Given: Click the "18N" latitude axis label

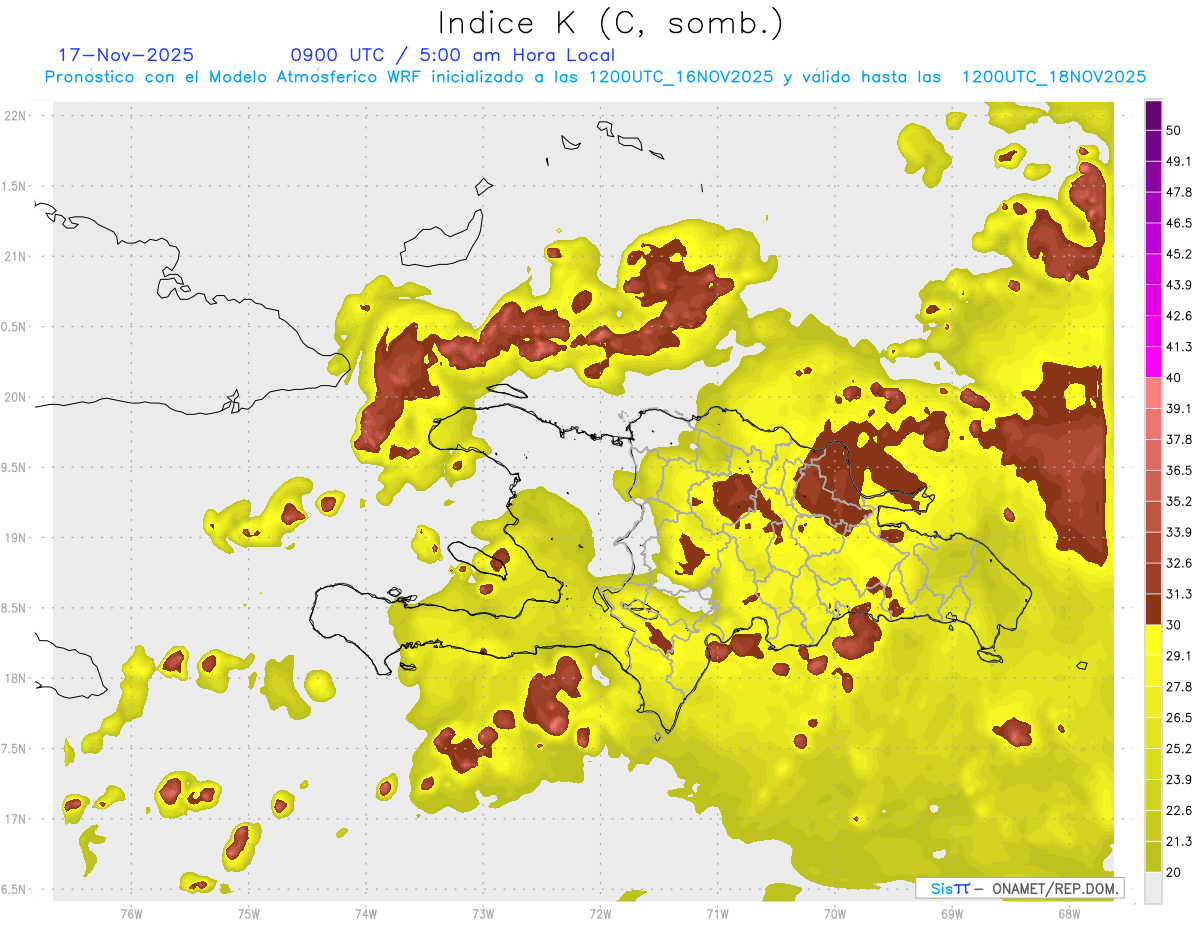Looking at the screenshot, I should coord(16,678).
